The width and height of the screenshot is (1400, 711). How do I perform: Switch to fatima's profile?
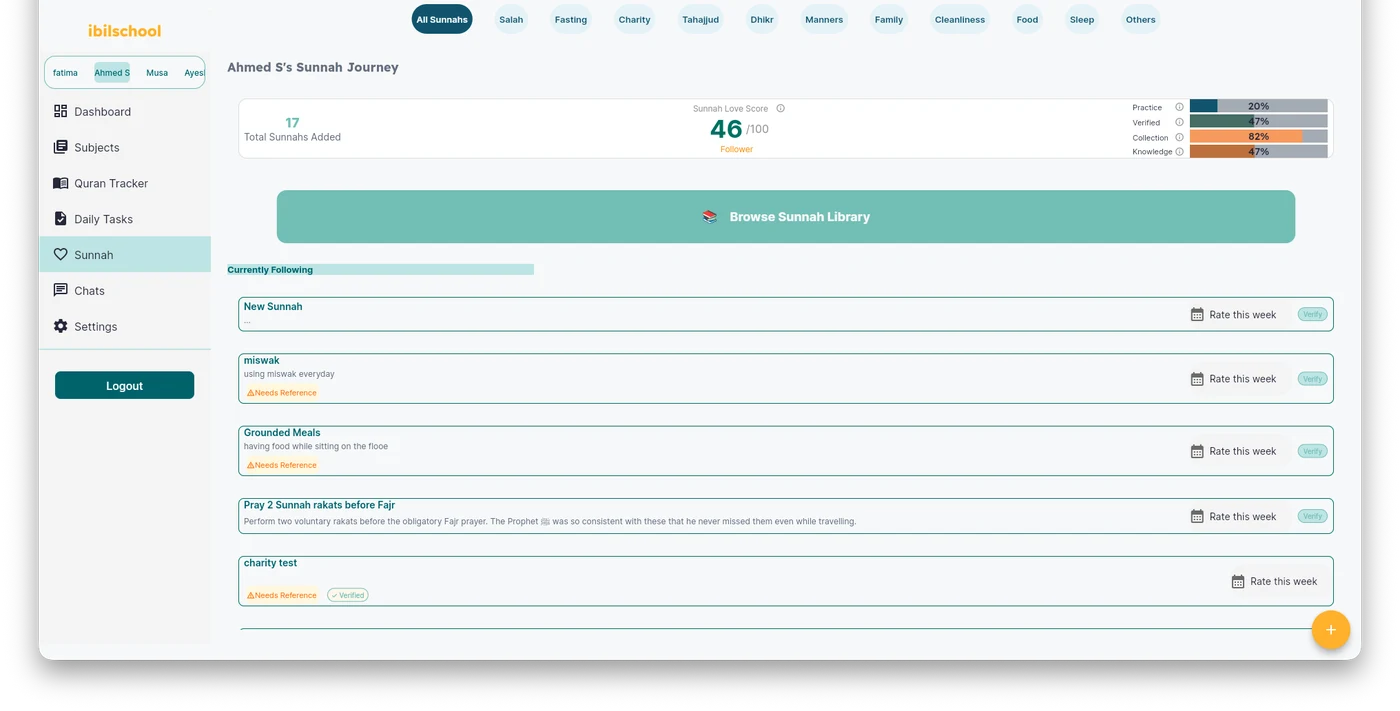pyautogui.click(x=65, y=72)
